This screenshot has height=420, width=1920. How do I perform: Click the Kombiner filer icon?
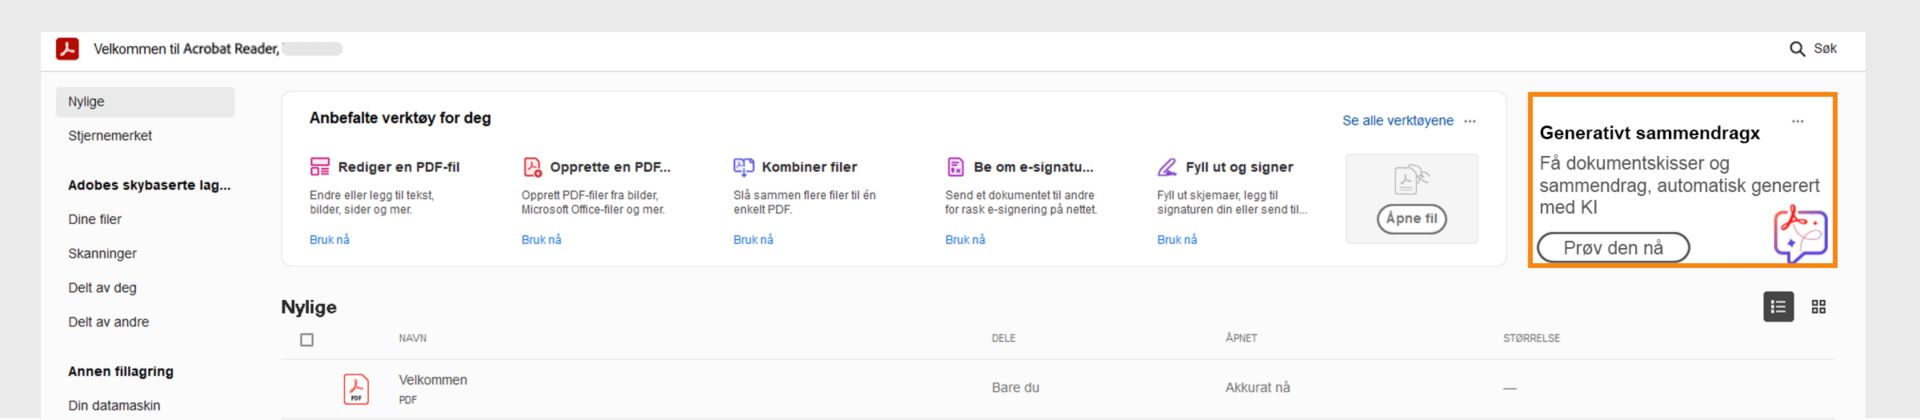click(744, 167)
